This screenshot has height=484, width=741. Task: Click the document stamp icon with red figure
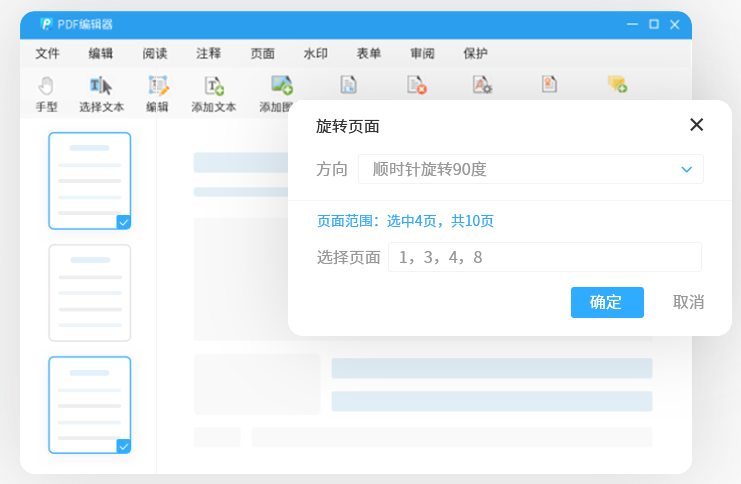[x=549, y=85]
